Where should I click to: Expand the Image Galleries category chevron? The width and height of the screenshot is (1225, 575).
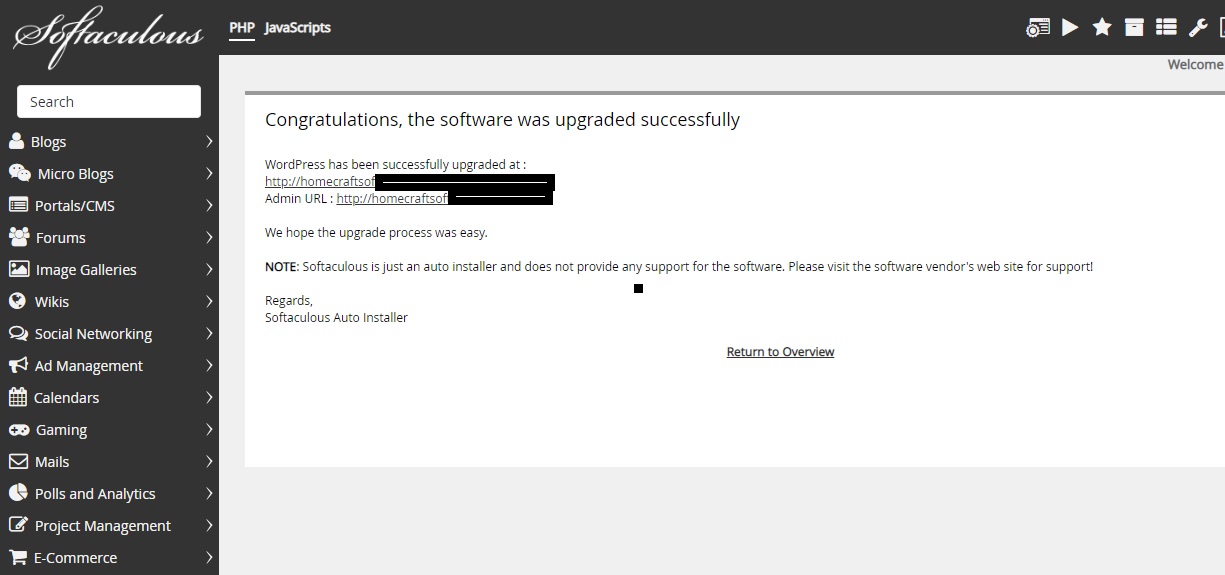[x=209, y=269]
